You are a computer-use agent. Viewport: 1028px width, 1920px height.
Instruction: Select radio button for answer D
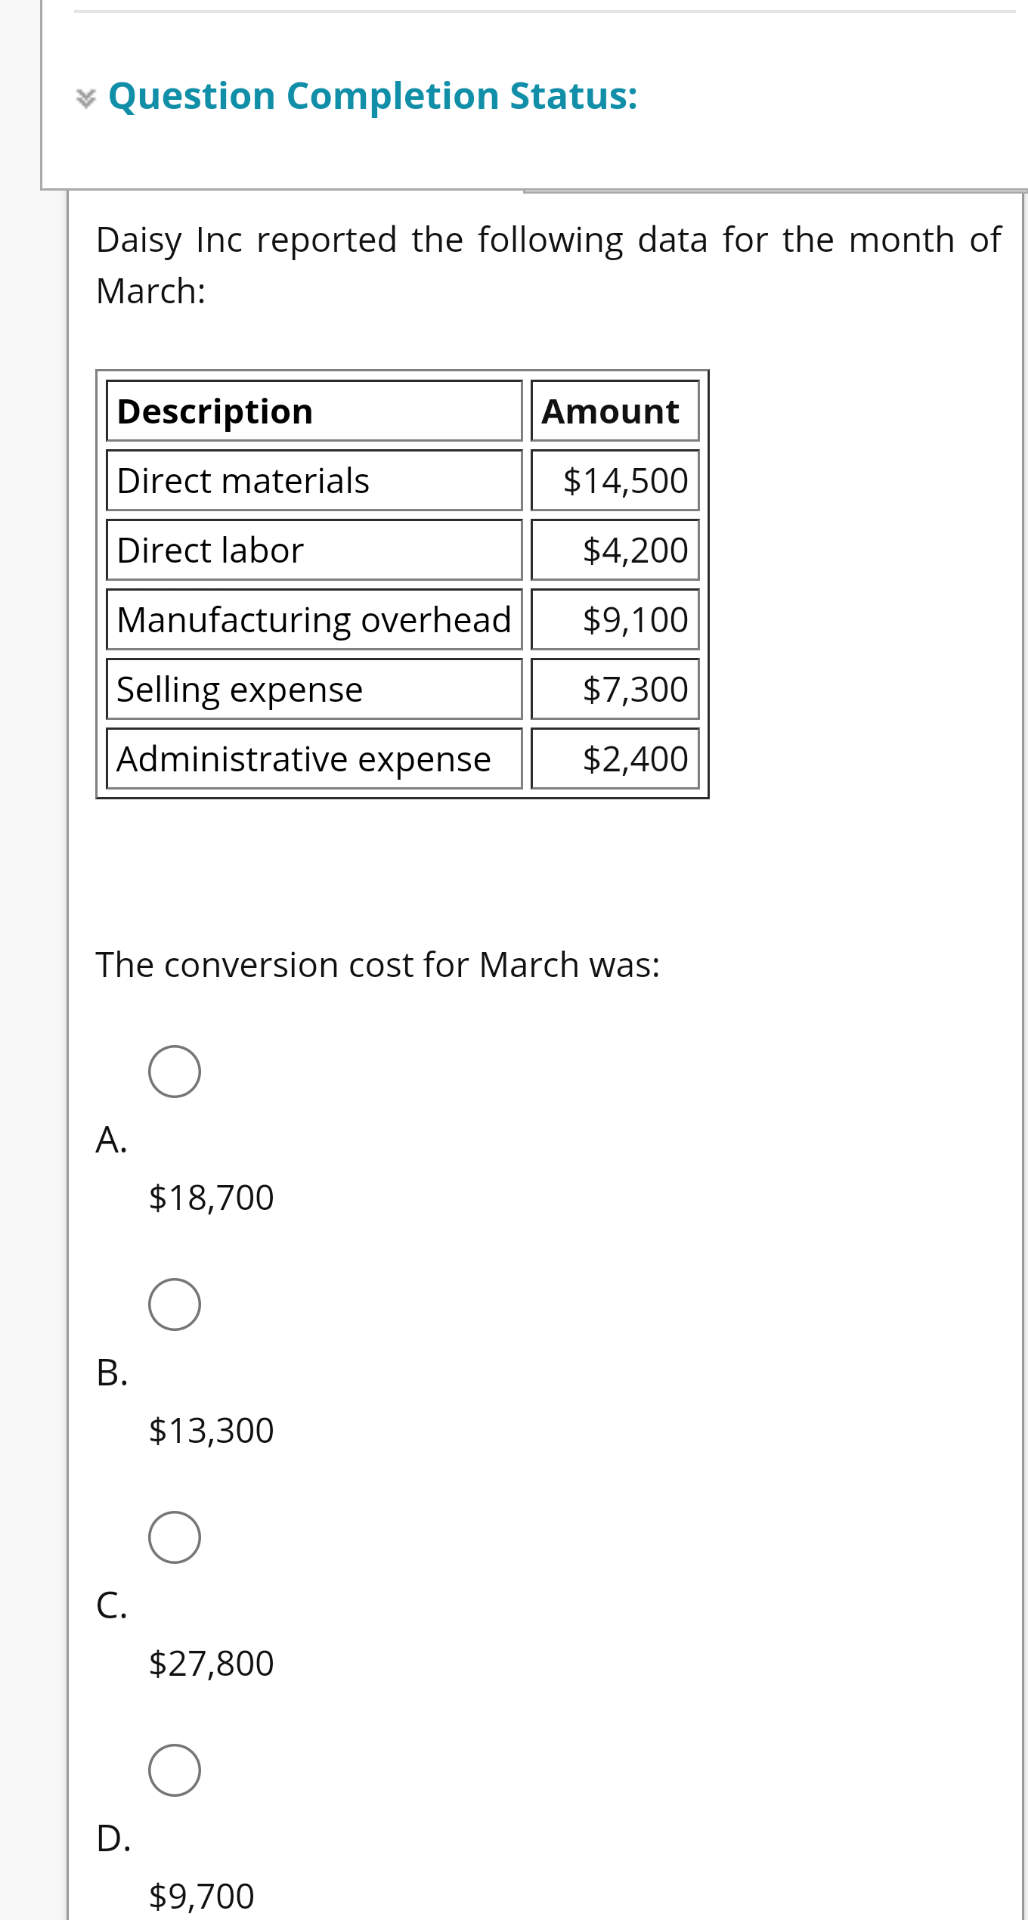[174, 1770]
